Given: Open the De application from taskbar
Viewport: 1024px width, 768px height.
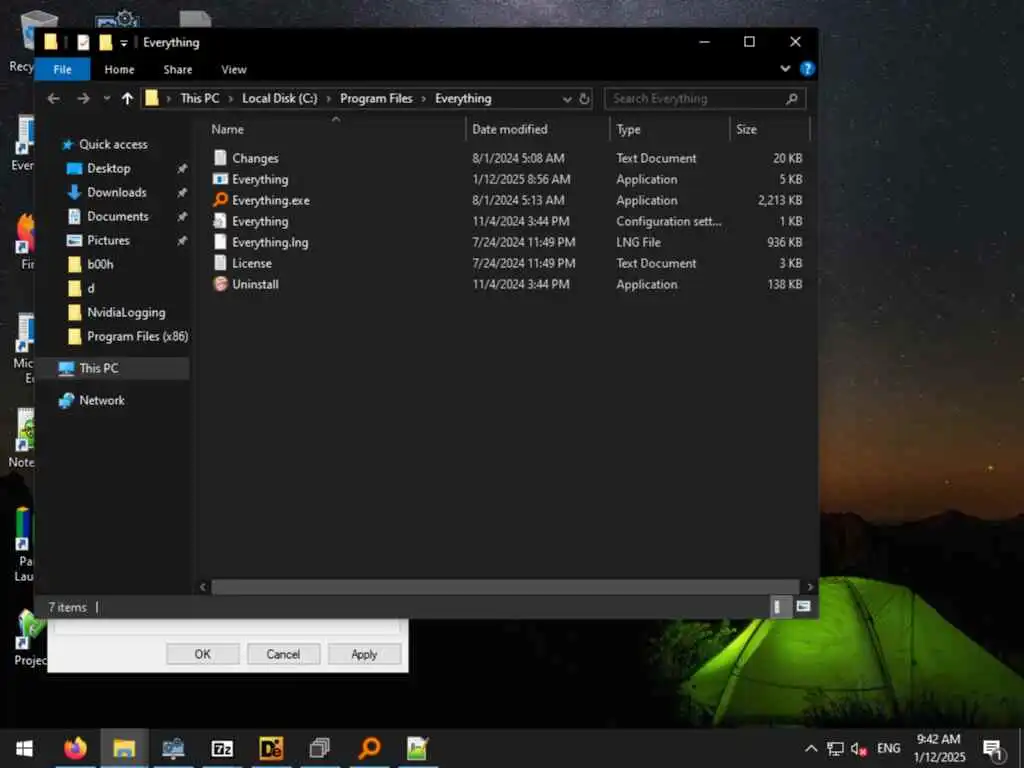Looking at the screenshot, I should click(x=271, y=748).
